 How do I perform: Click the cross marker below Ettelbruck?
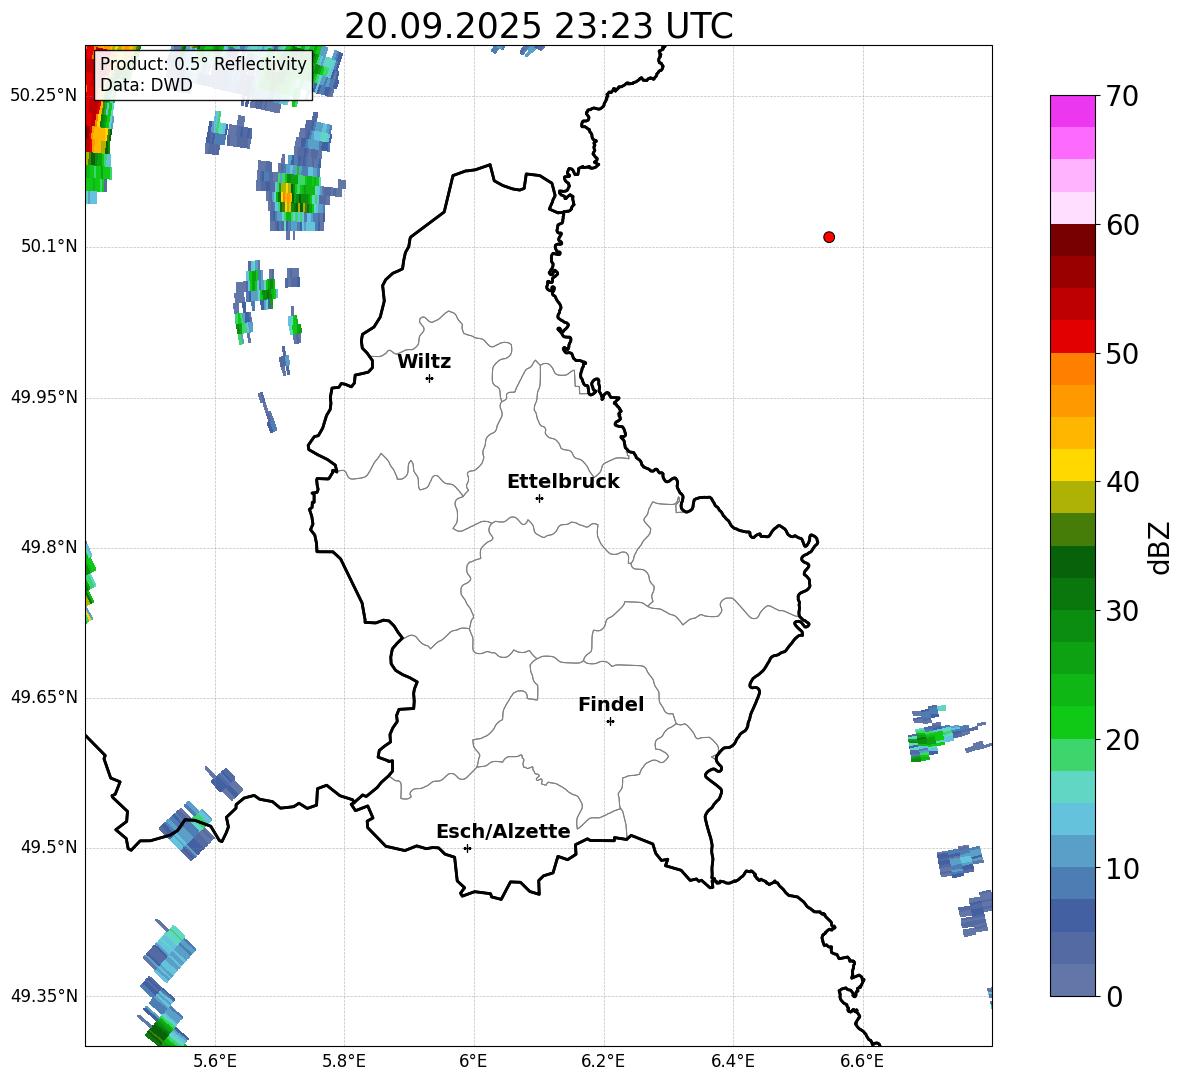[x=539, y=498]
